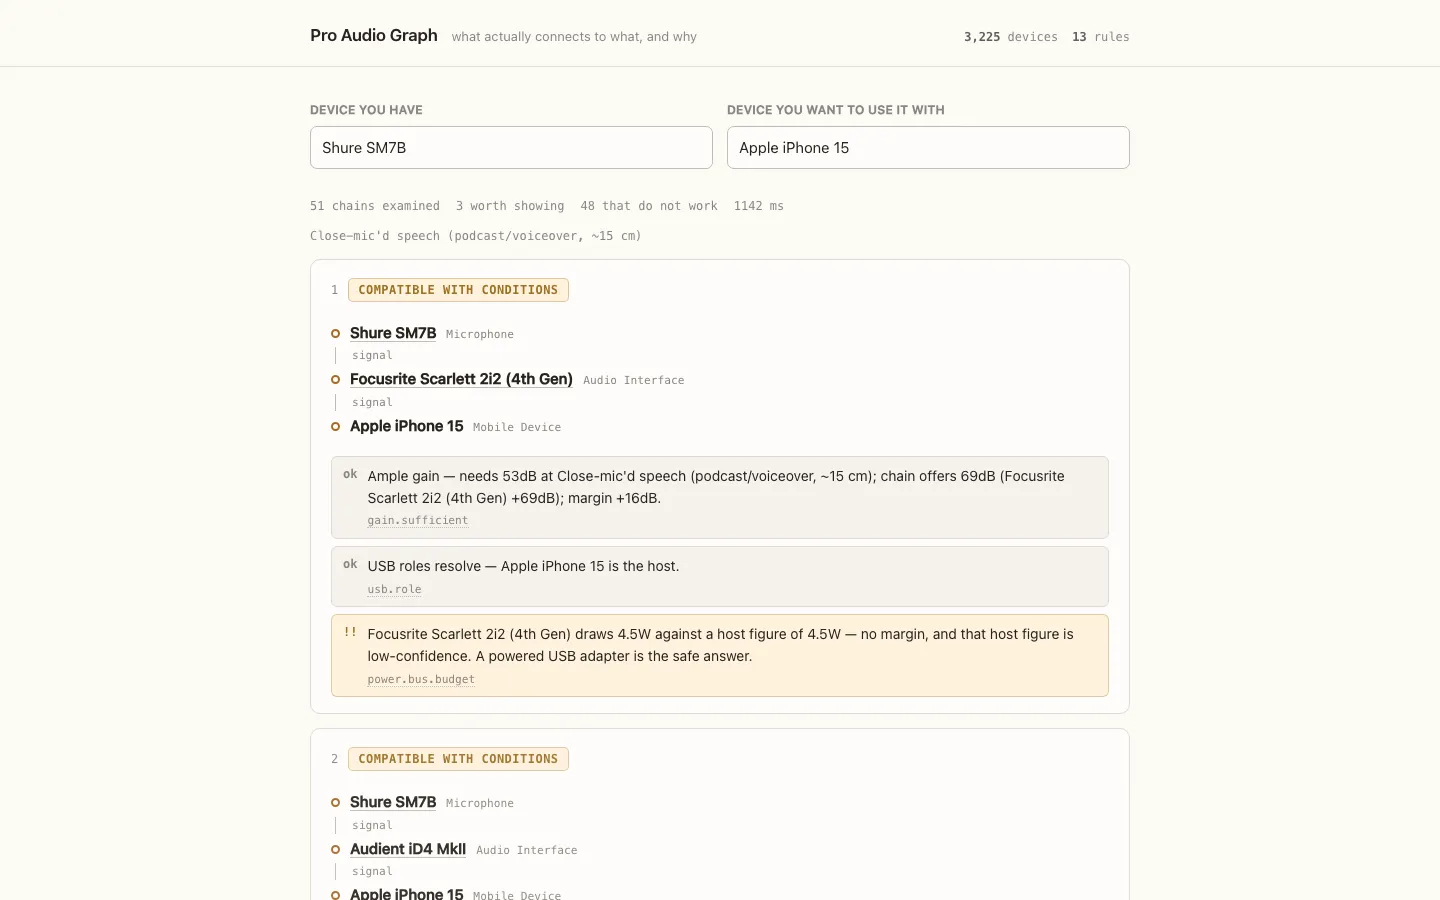Click the '48 that do not work' stat
1440x900 pixels.
pos(648,206)
